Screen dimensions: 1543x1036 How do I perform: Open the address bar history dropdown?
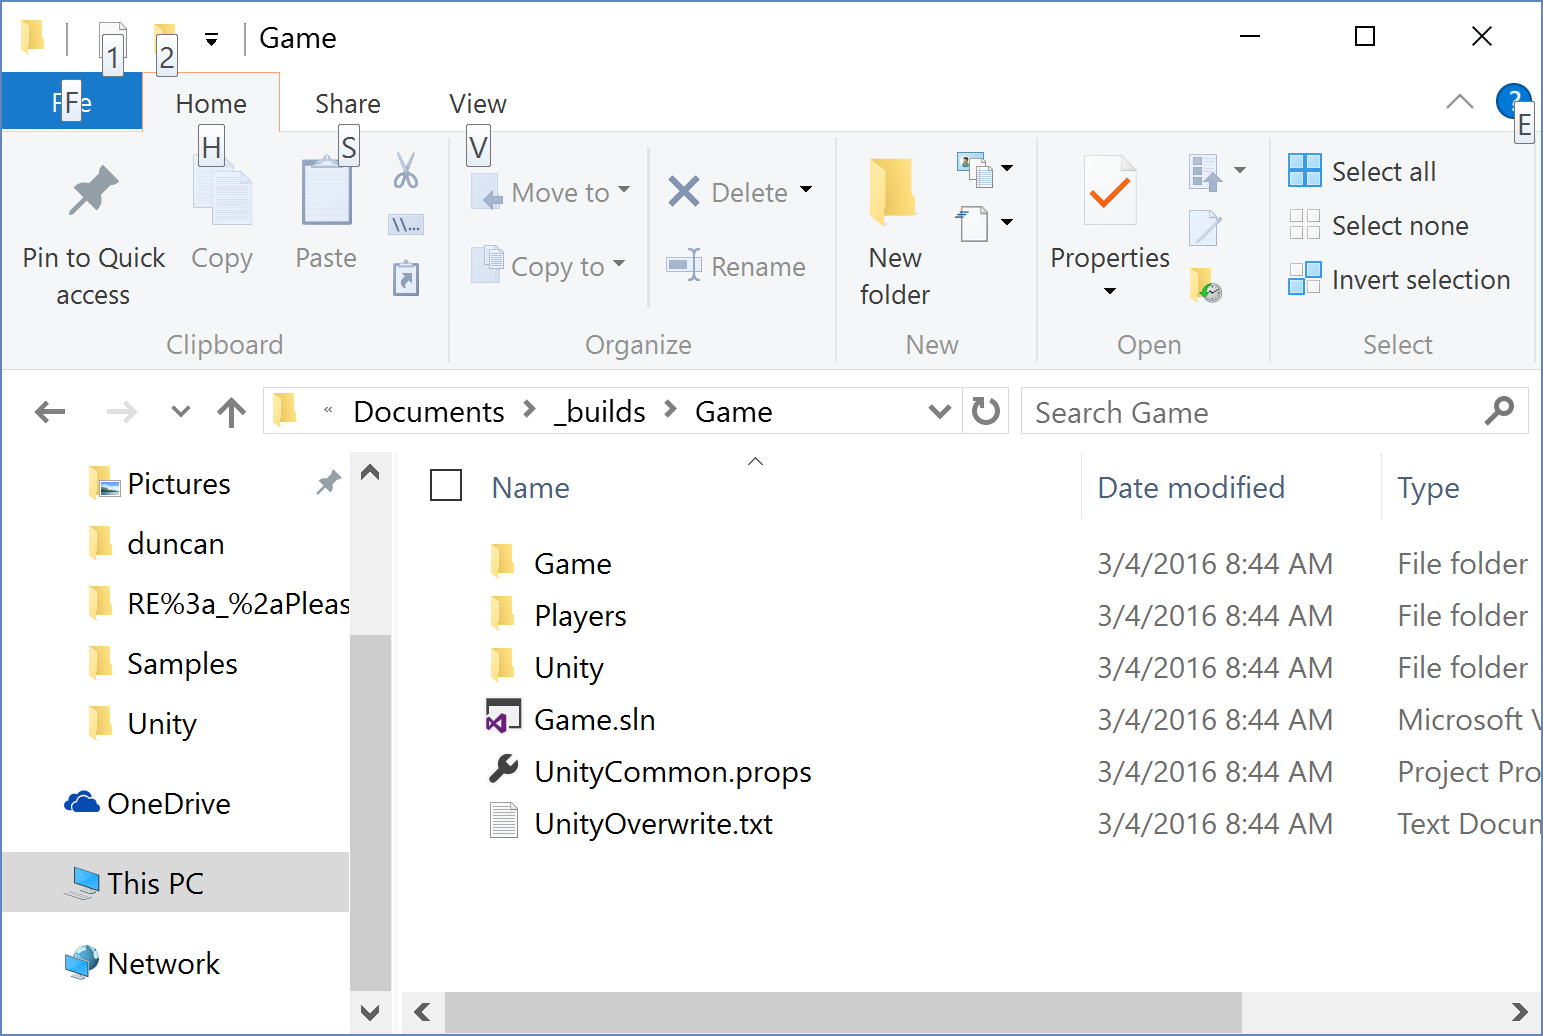tap(940, 411)
